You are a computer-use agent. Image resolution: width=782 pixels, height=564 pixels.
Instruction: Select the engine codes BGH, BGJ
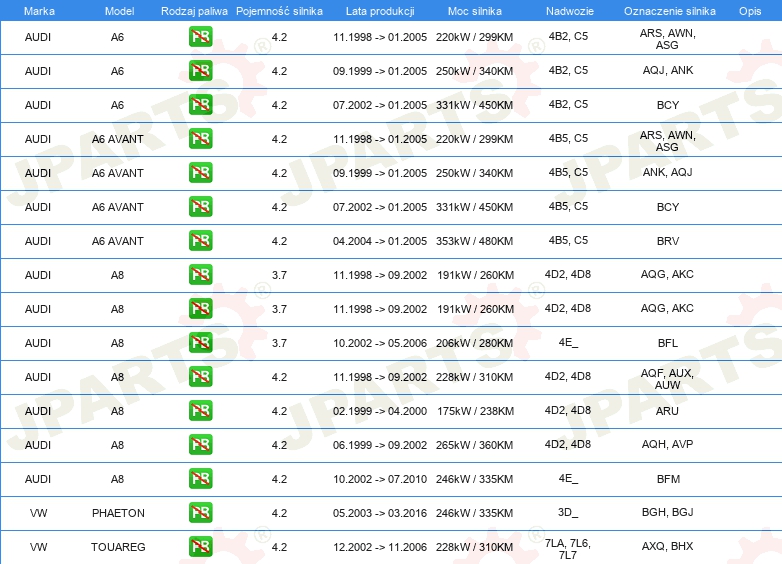pos(667,512)
